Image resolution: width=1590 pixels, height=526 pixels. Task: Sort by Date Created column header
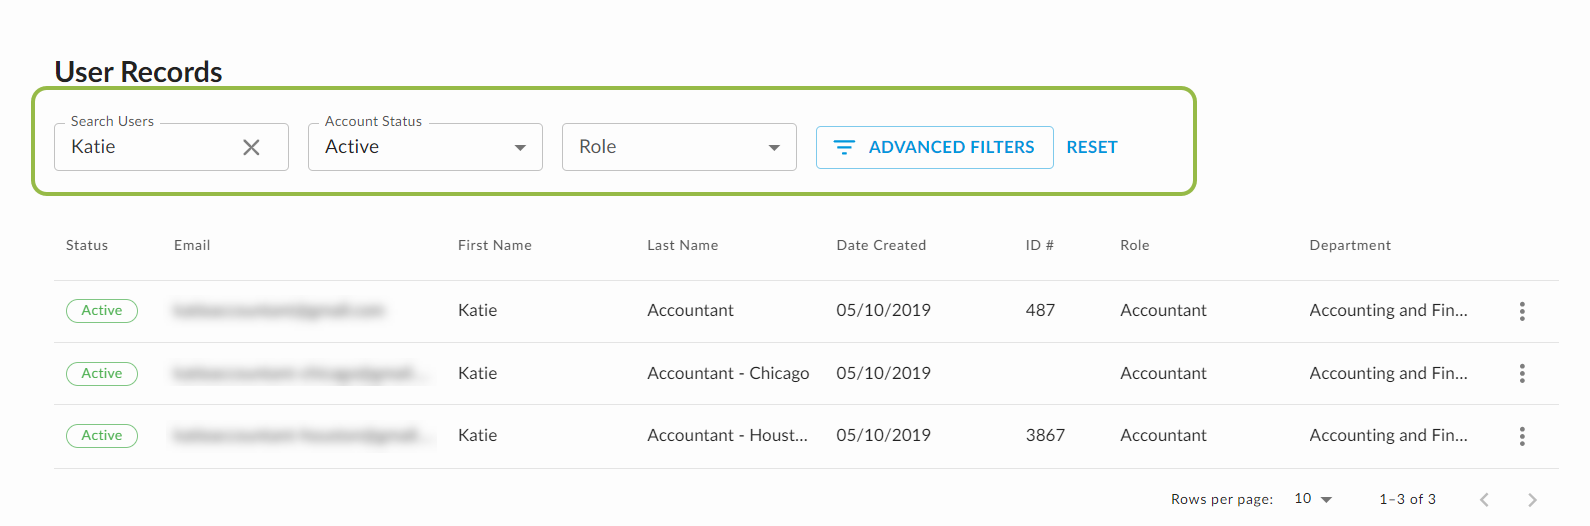tap(881, 245)
